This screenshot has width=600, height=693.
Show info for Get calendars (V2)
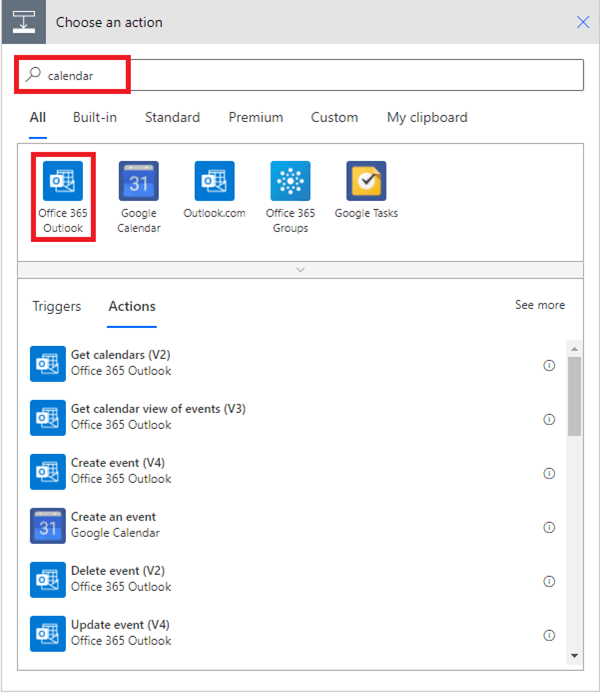coord(549,366)
